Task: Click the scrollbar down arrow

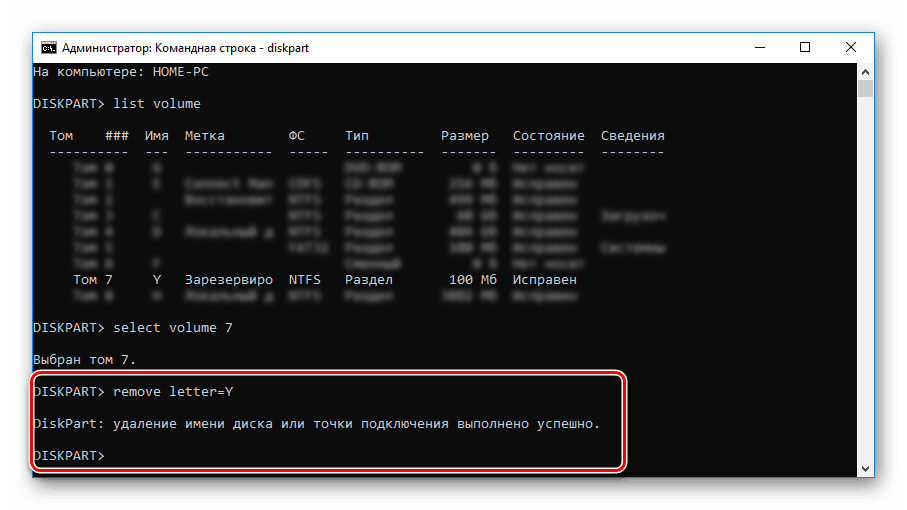Action: click(x=865, y=469)
